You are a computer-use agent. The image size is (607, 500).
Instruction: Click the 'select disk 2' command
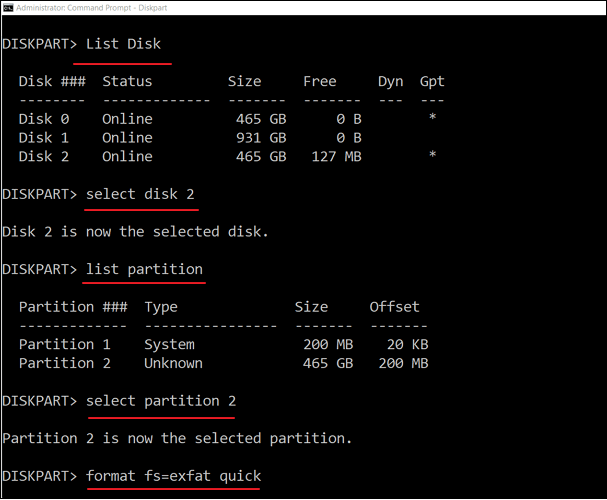pyautogui.click(x=140, y=194)
